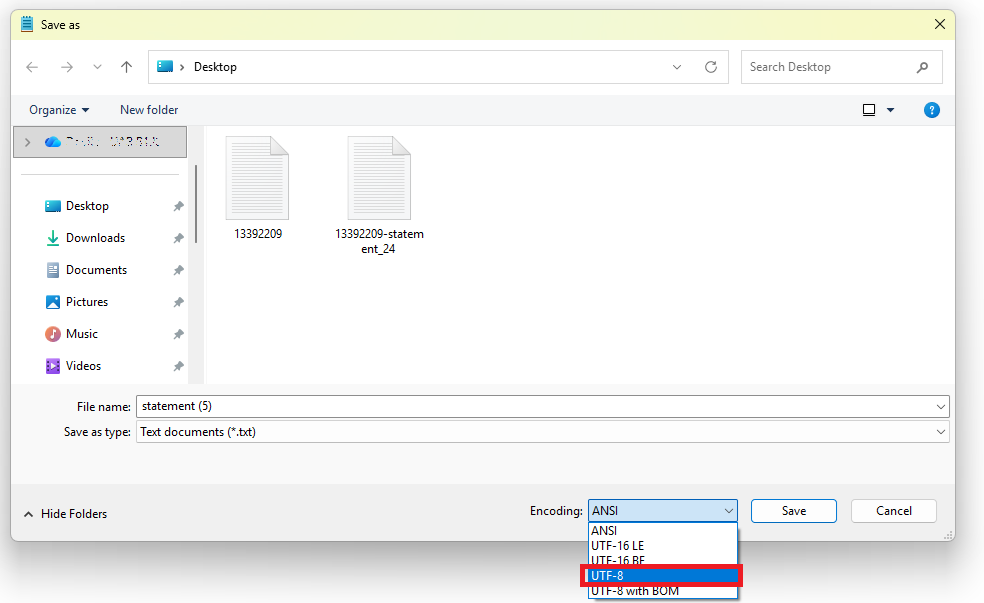Screen dimensions: 984x603
Task: Click the magnifier in Search Desktop box
Action: [x=923, y=67]
